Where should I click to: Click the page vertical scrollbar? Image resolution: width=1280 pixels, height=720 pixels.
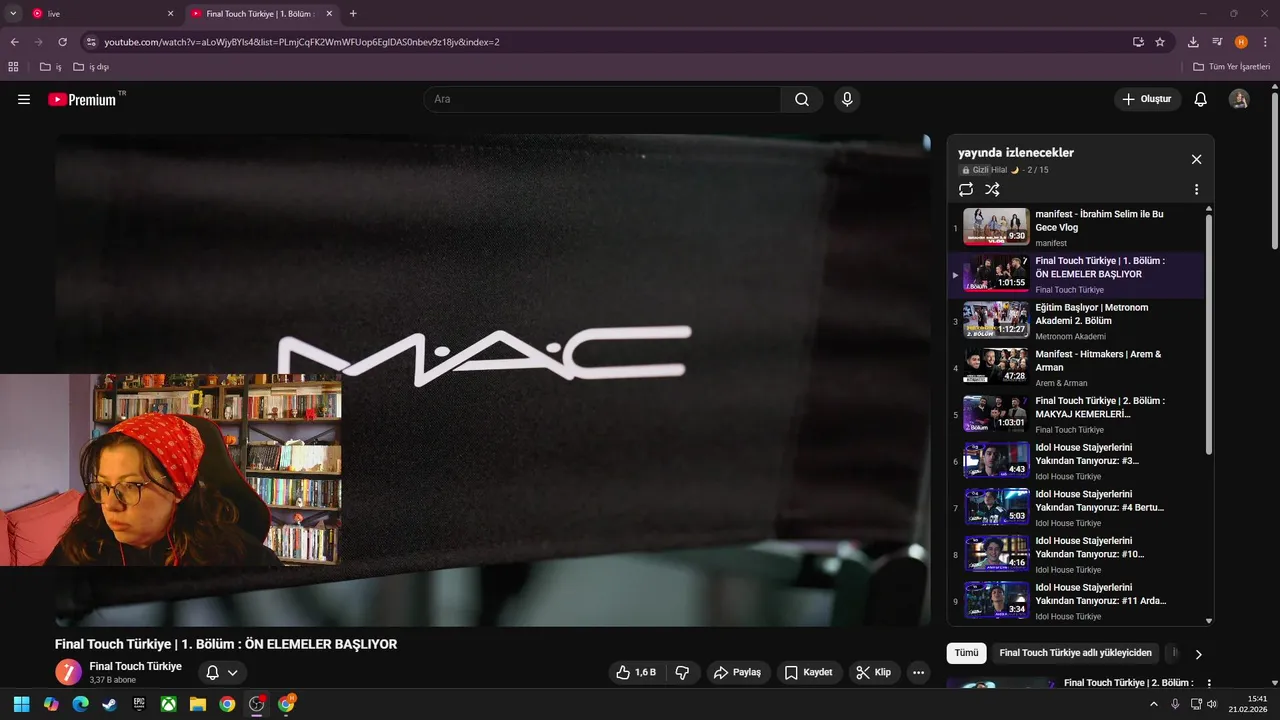point(1275,172)
